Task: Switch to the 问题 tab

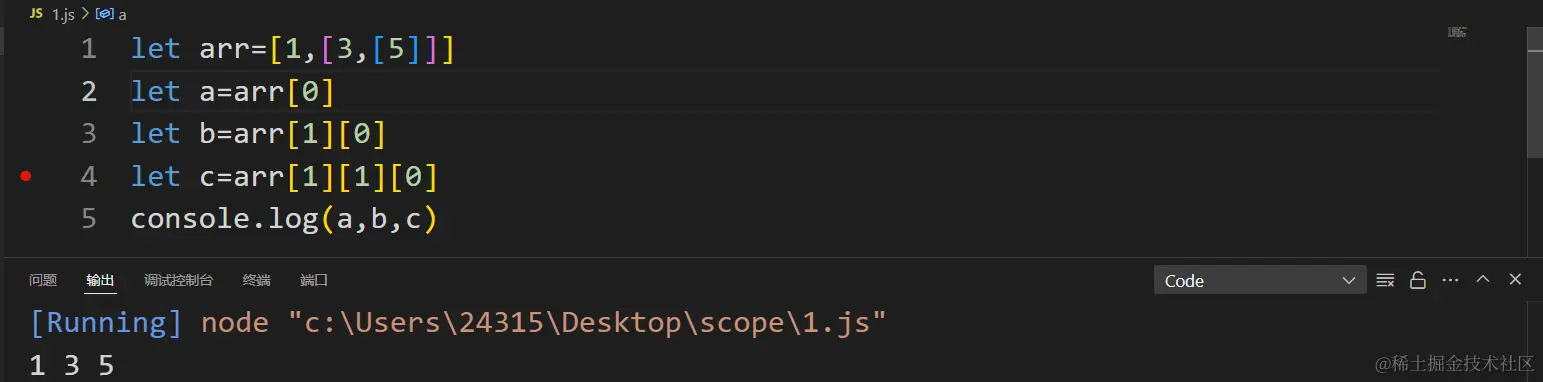Action: 43,281
